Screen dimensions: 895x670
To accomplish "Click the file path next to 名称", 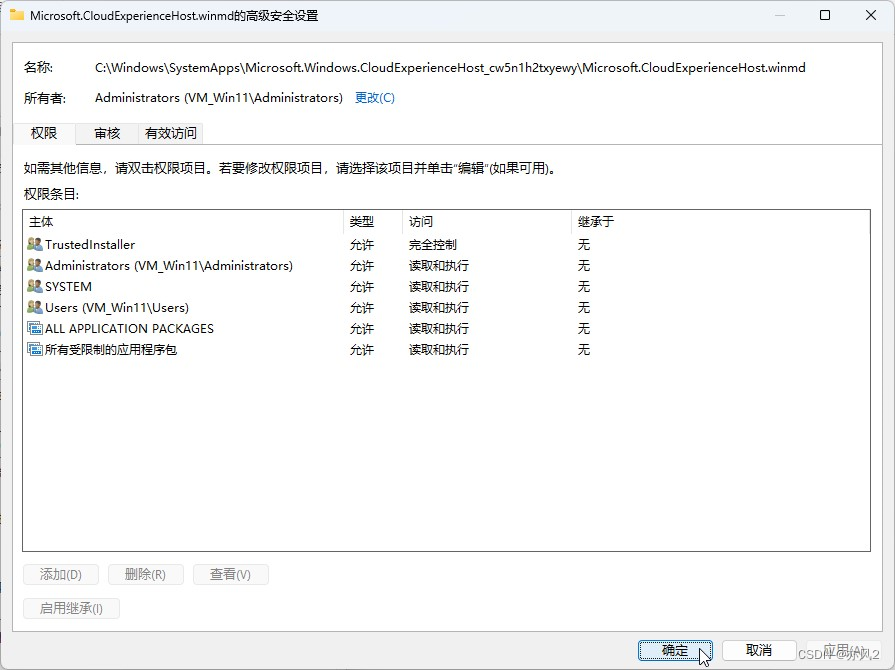I will (450, 68).
